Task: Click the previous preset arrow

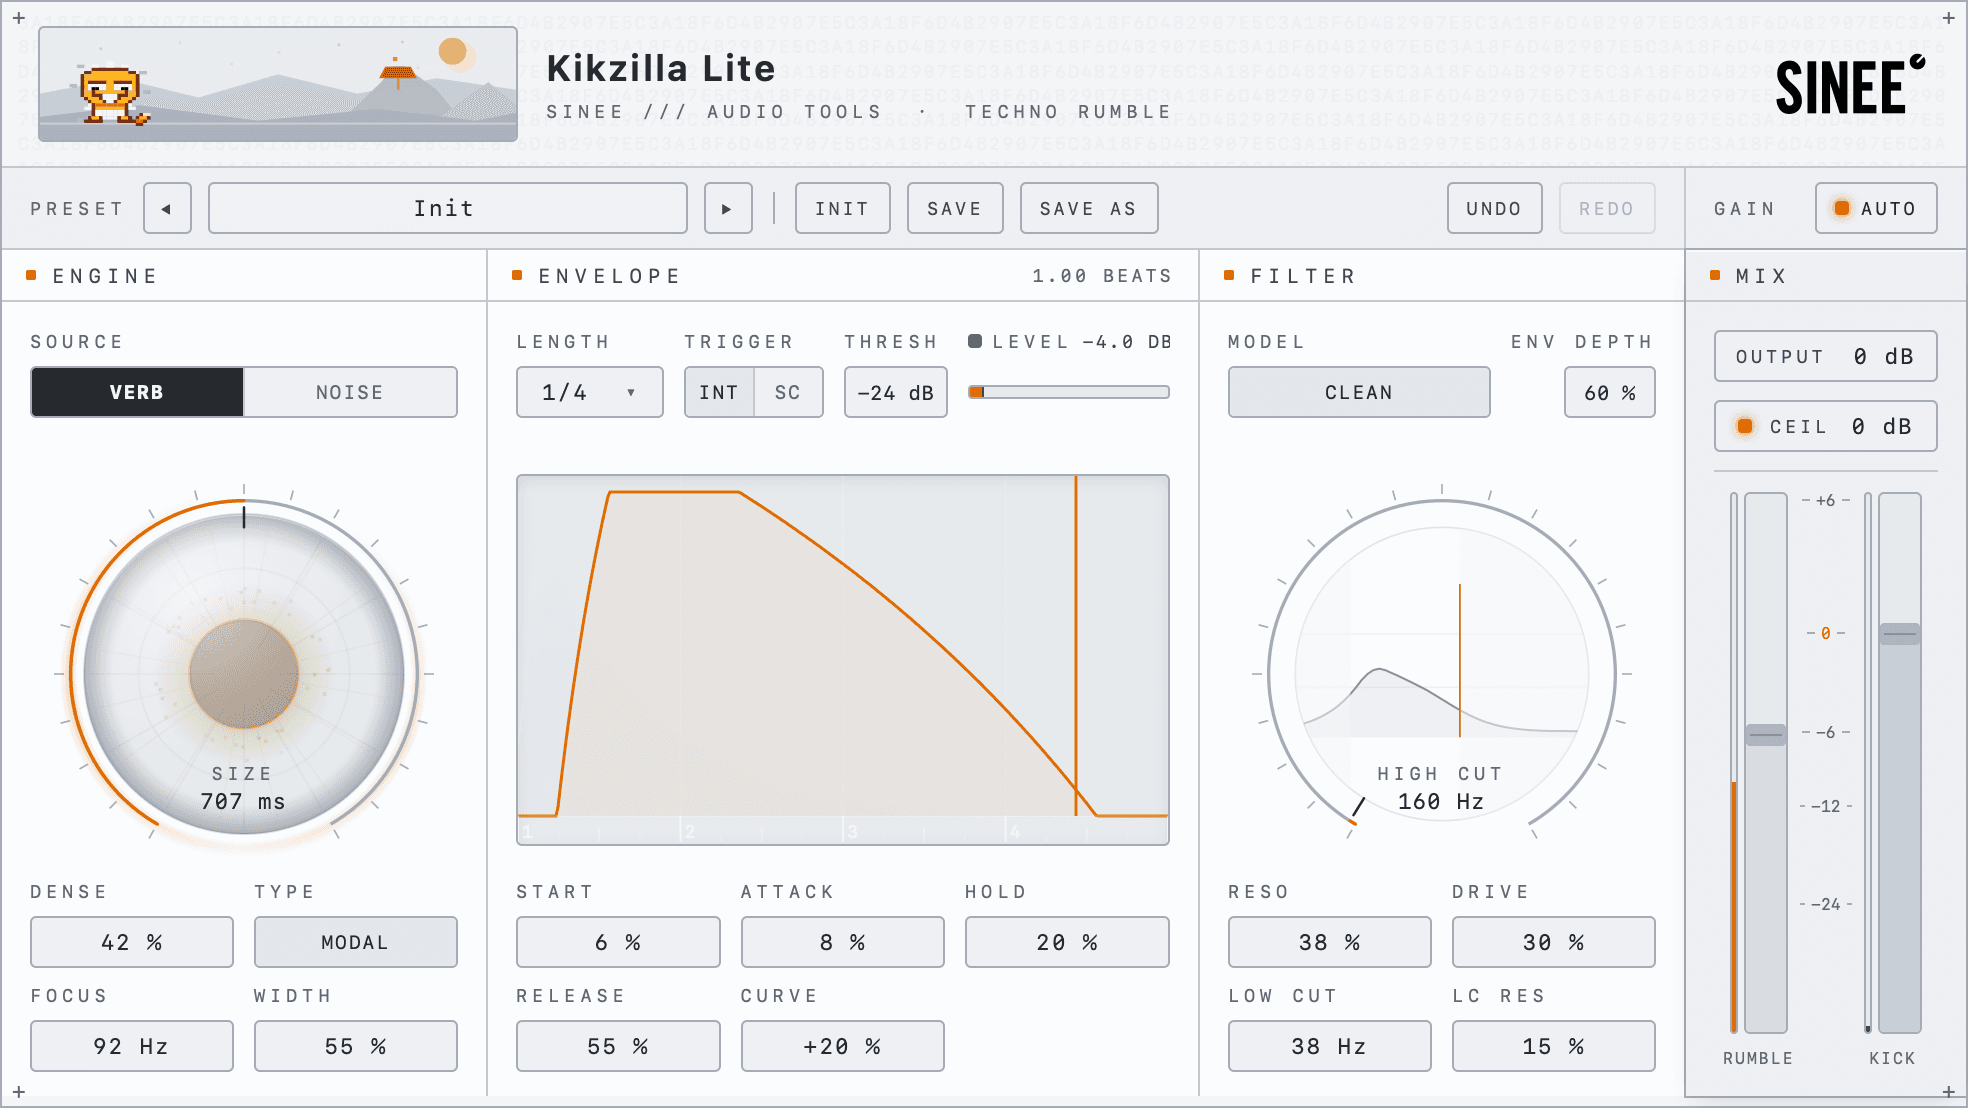Action: pos(167,209)
